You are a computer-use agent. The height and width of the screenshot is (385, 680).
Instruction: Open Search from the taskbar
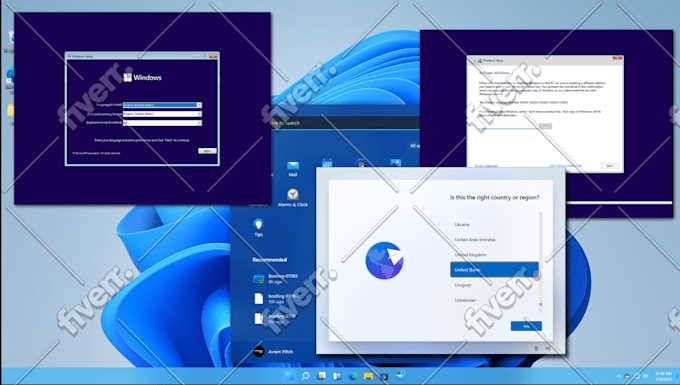(305, 376)
